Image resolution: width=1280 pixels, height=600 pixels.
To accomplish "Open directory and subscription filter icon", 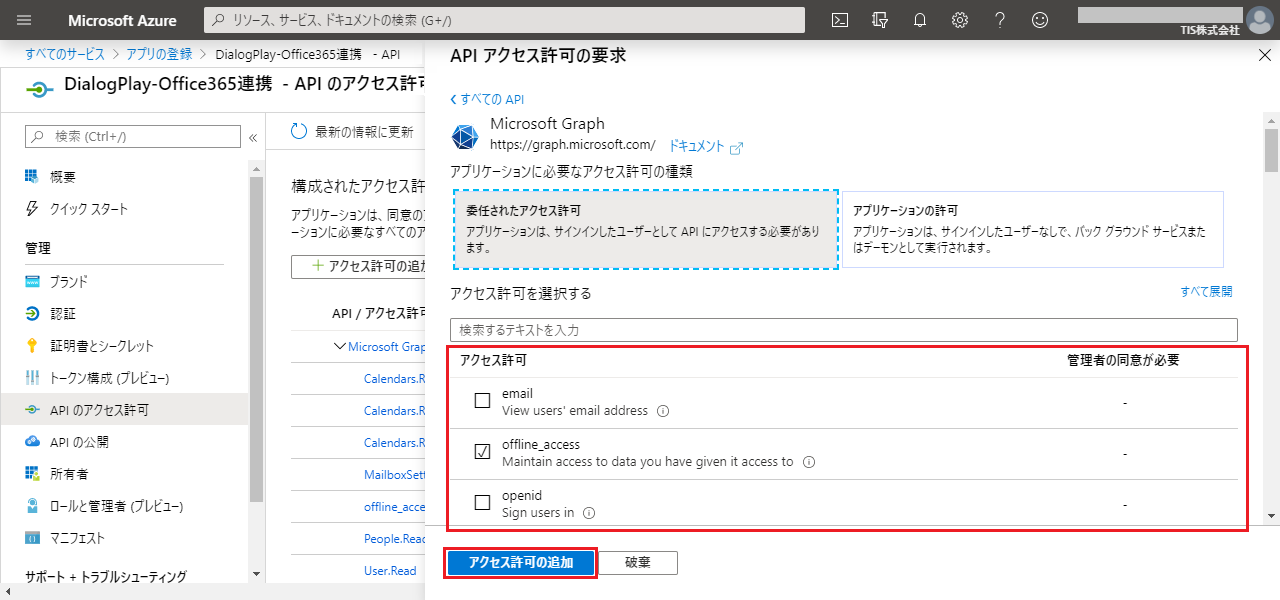I will coord(880,20).
